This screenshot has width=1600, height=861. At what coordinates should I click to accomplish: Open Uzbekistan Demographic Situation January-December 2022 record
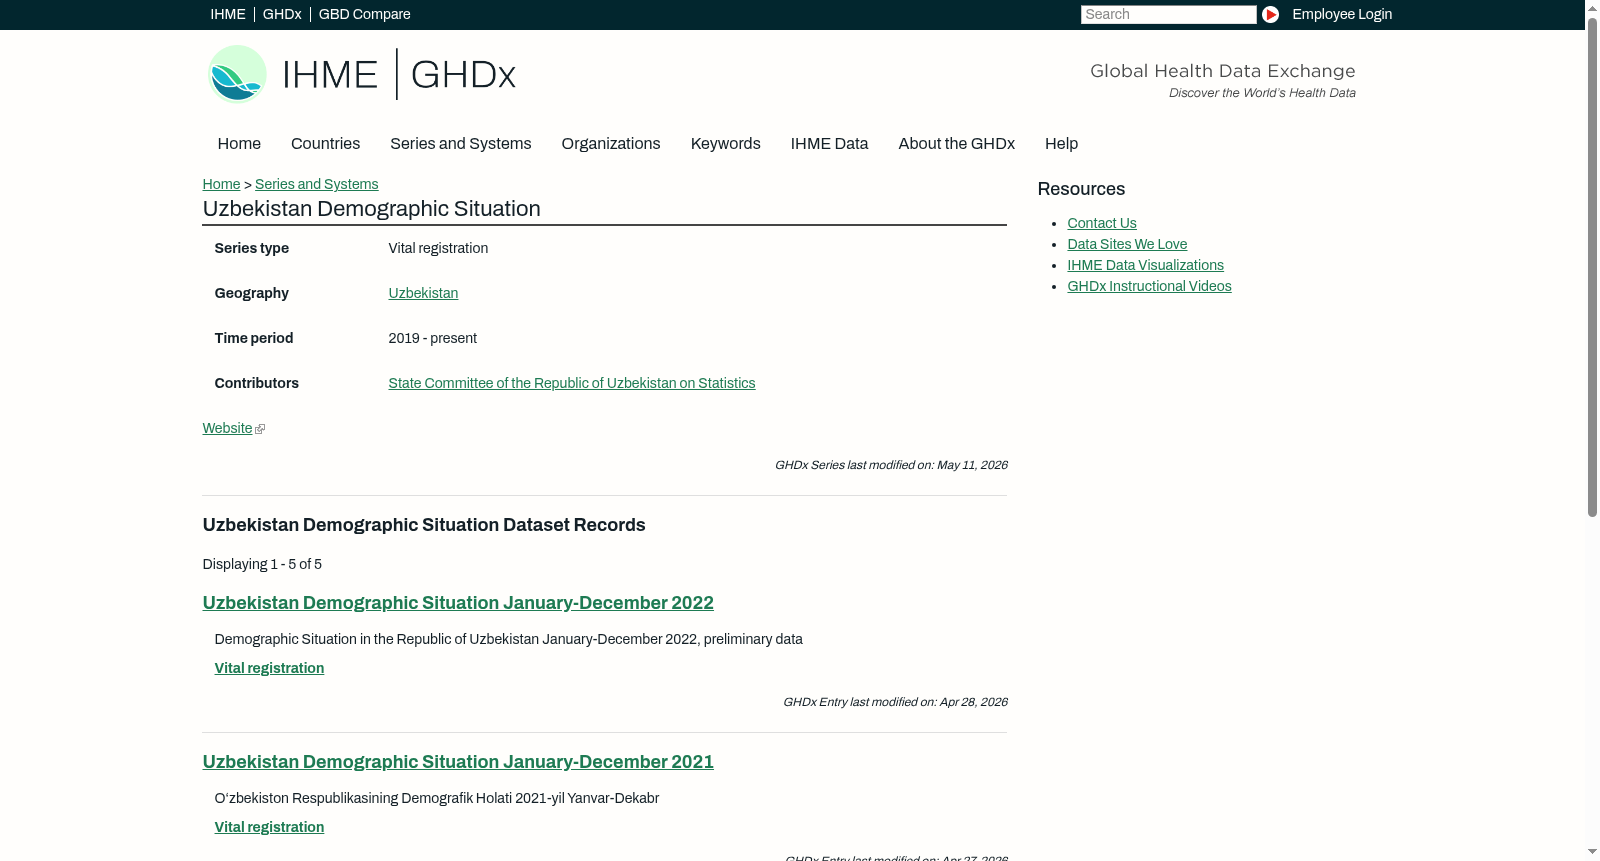[x=458, y=603]
